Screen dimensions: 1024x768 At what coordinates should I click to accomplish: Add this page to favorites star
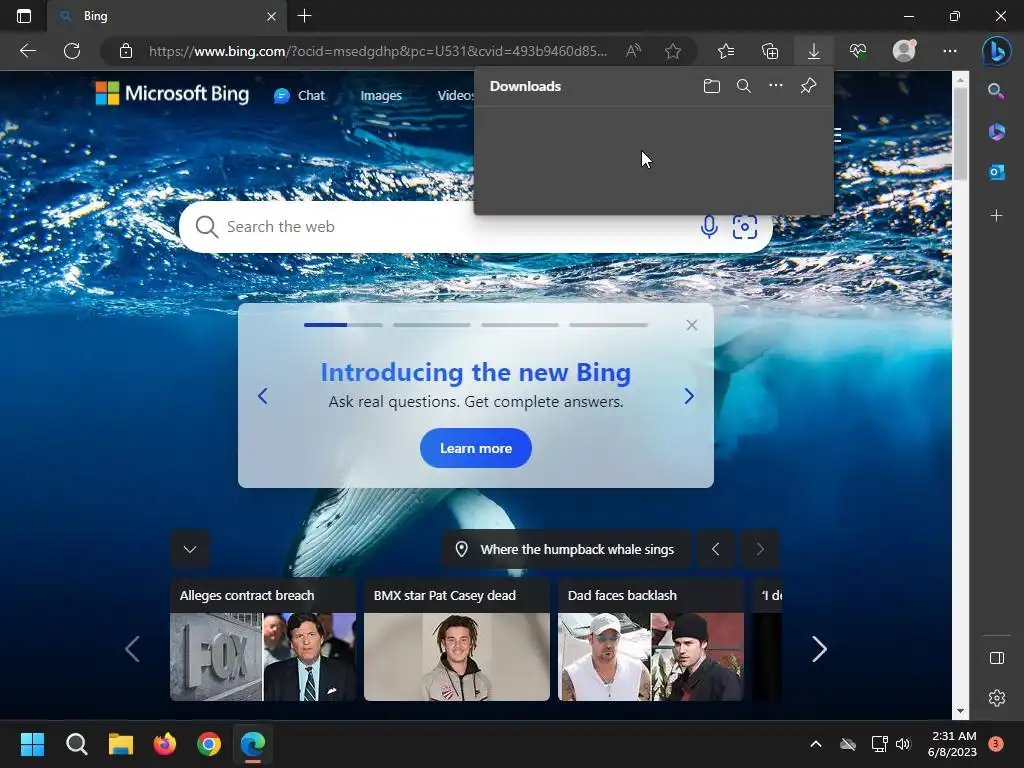tap(673, 51)
